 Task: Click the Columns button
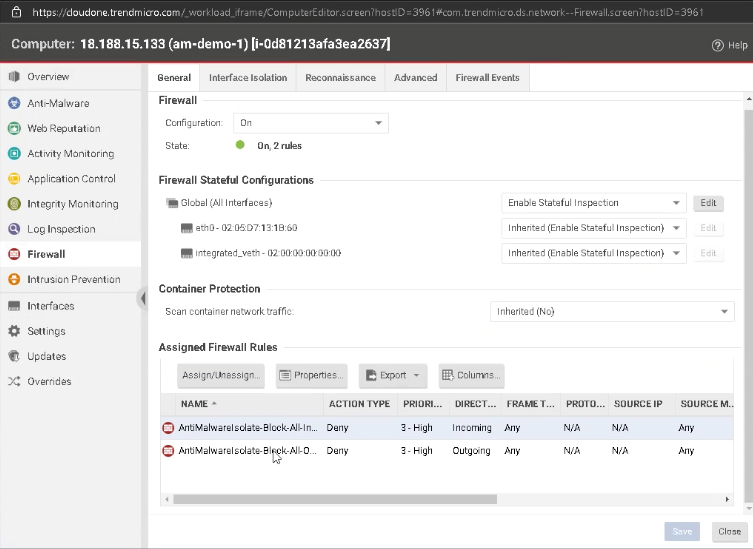click(x=472, y=375)
